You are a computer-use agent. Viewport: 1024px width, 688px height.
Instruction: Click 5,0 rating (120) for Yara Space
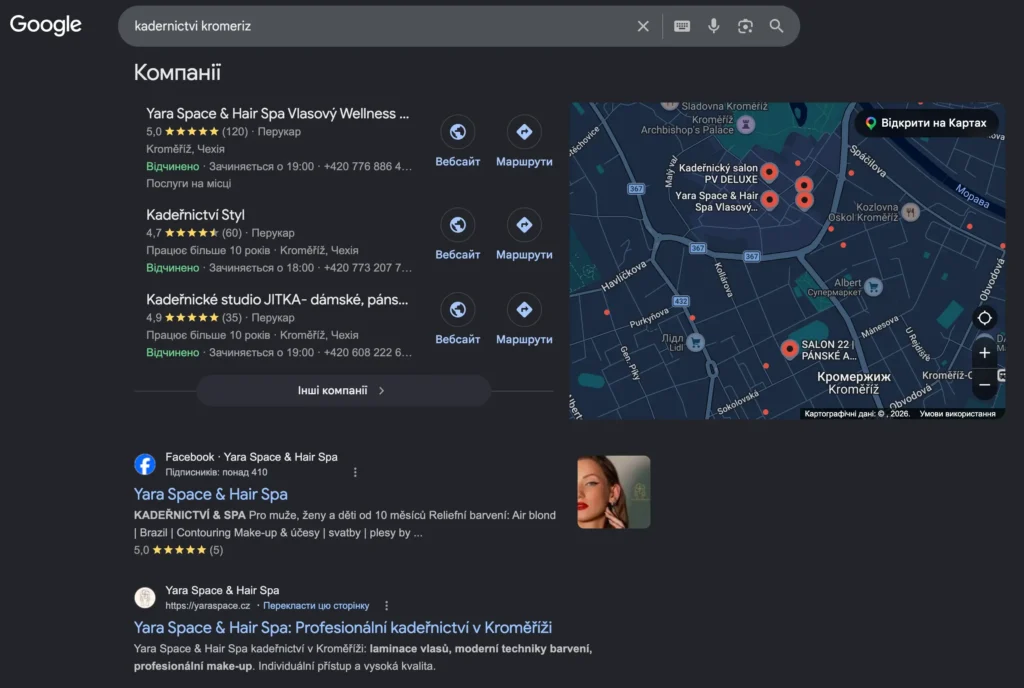pos(197,132)
